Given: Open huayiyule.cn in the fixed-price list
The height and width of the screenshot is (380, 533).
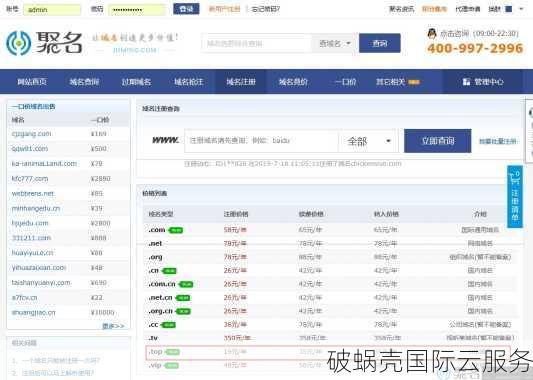Looking at the screenshot, I should coord(32,253).
